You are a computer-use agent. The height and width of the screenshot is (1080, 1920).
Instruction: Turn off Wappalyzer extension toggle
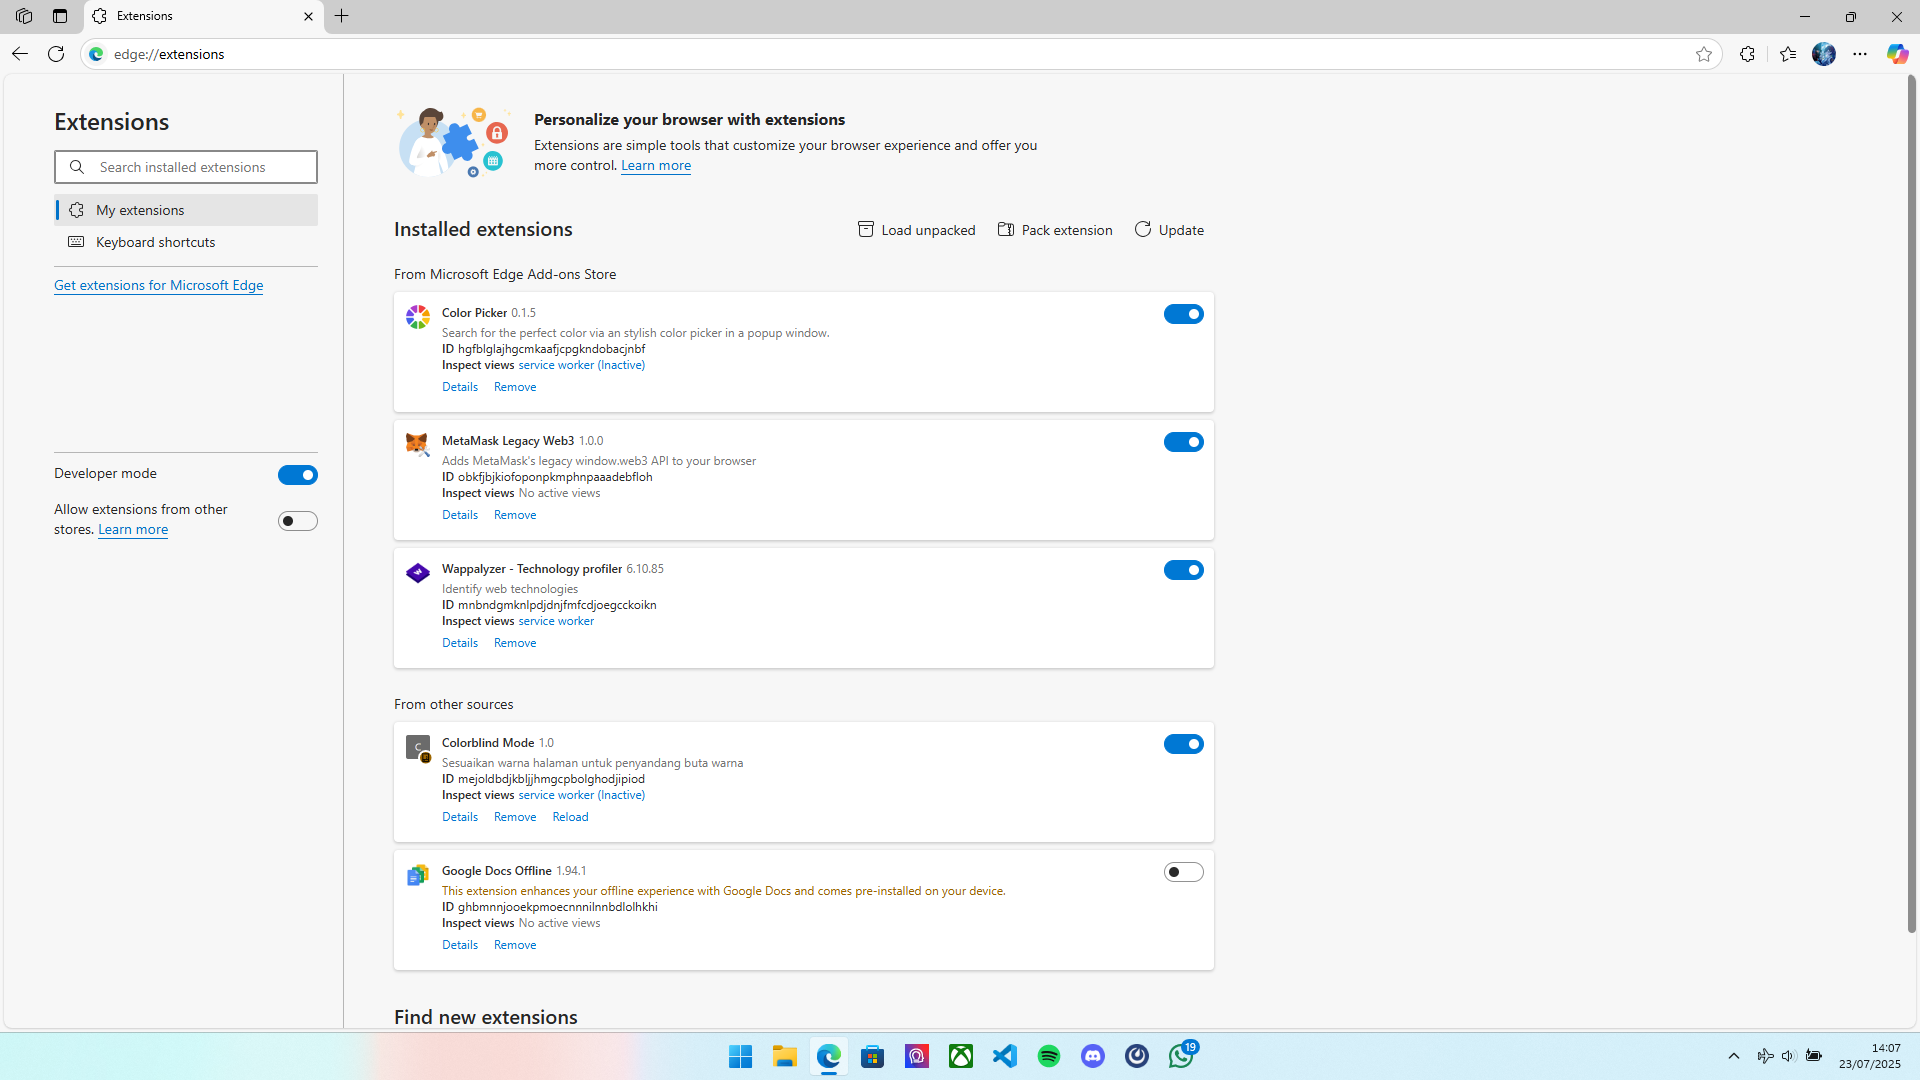tap(1183, 570)
